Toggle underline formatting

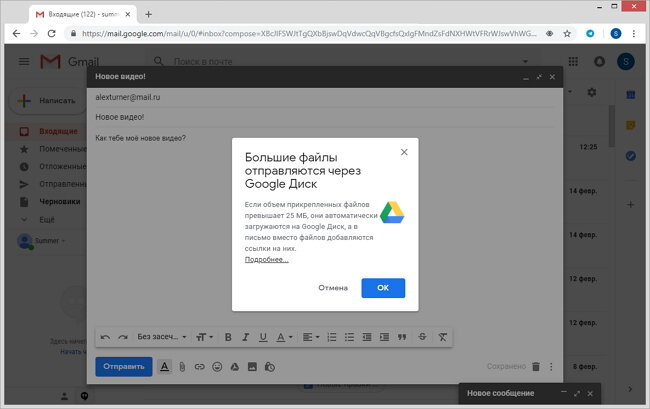263,337
